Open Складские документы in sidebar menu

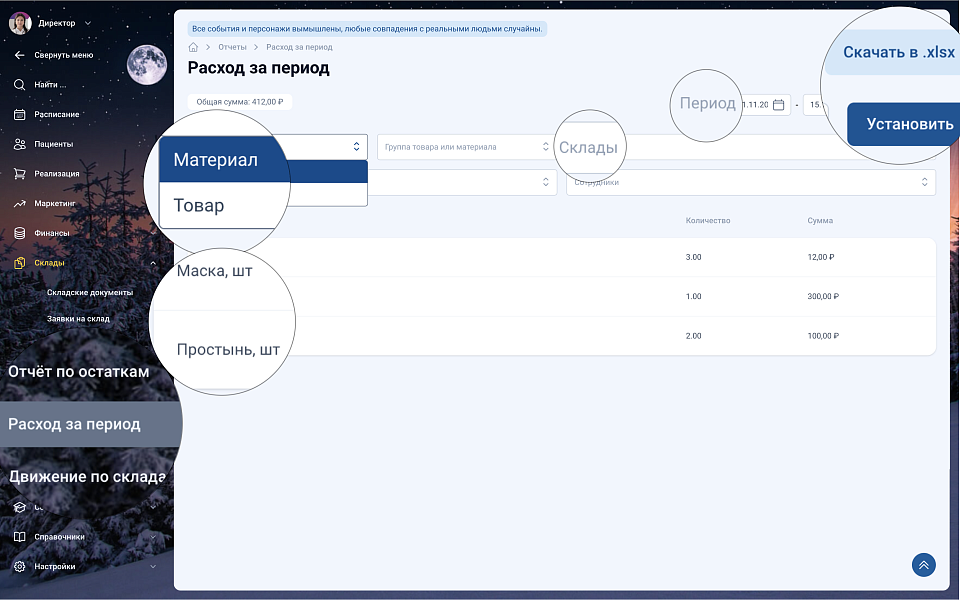90,293
